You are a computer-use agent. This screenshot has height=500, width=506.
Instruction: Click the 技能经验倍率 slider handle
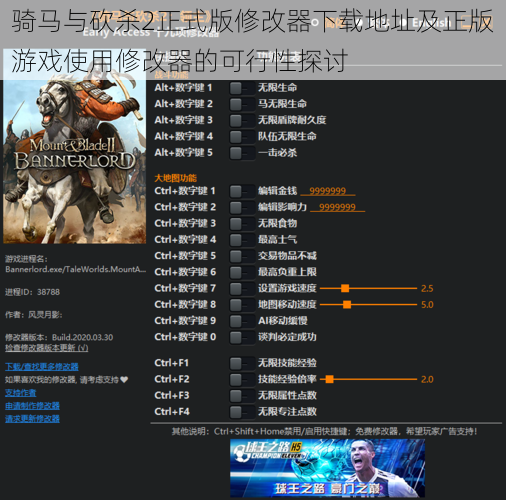coord(329,379)
